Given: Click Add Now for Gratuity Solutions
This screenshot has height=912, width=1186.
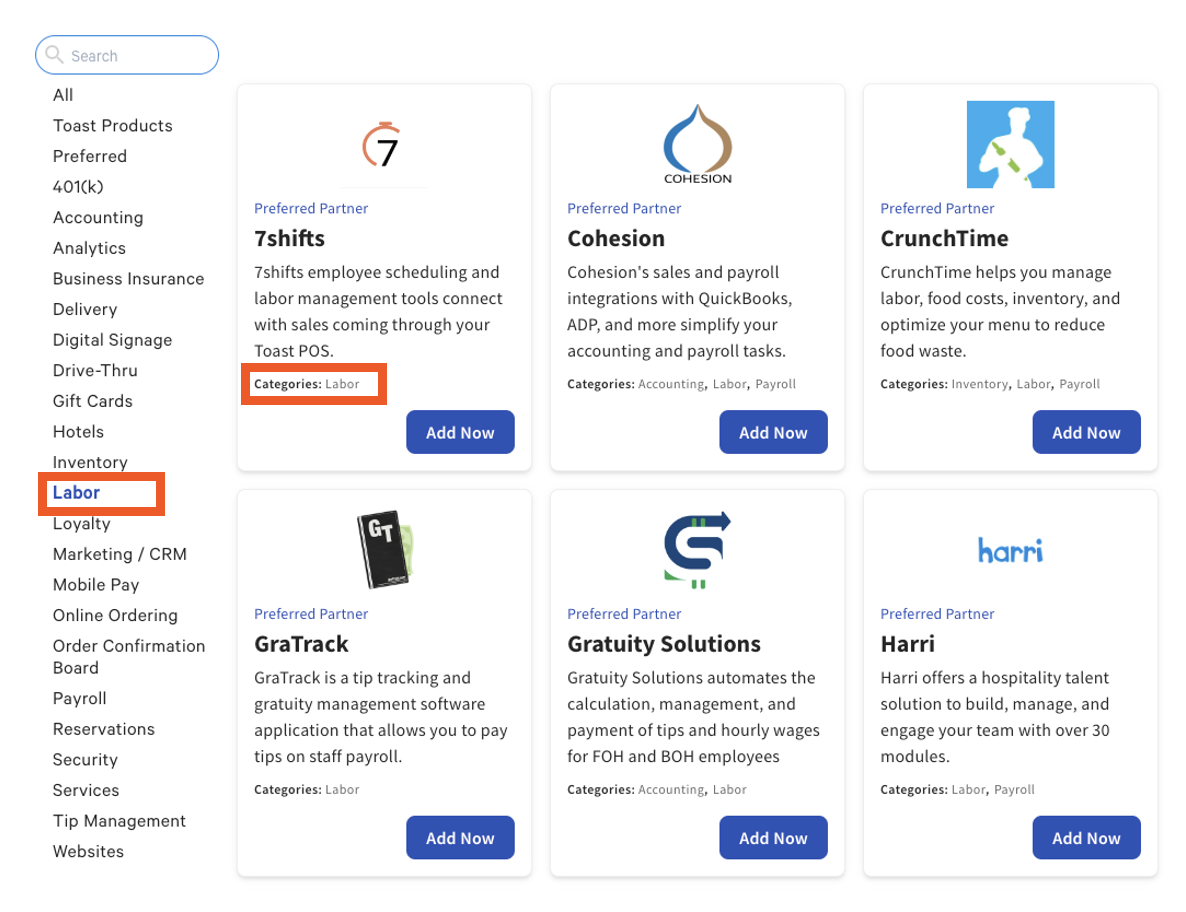Looking at the screenshot, I should click(773, 837).
